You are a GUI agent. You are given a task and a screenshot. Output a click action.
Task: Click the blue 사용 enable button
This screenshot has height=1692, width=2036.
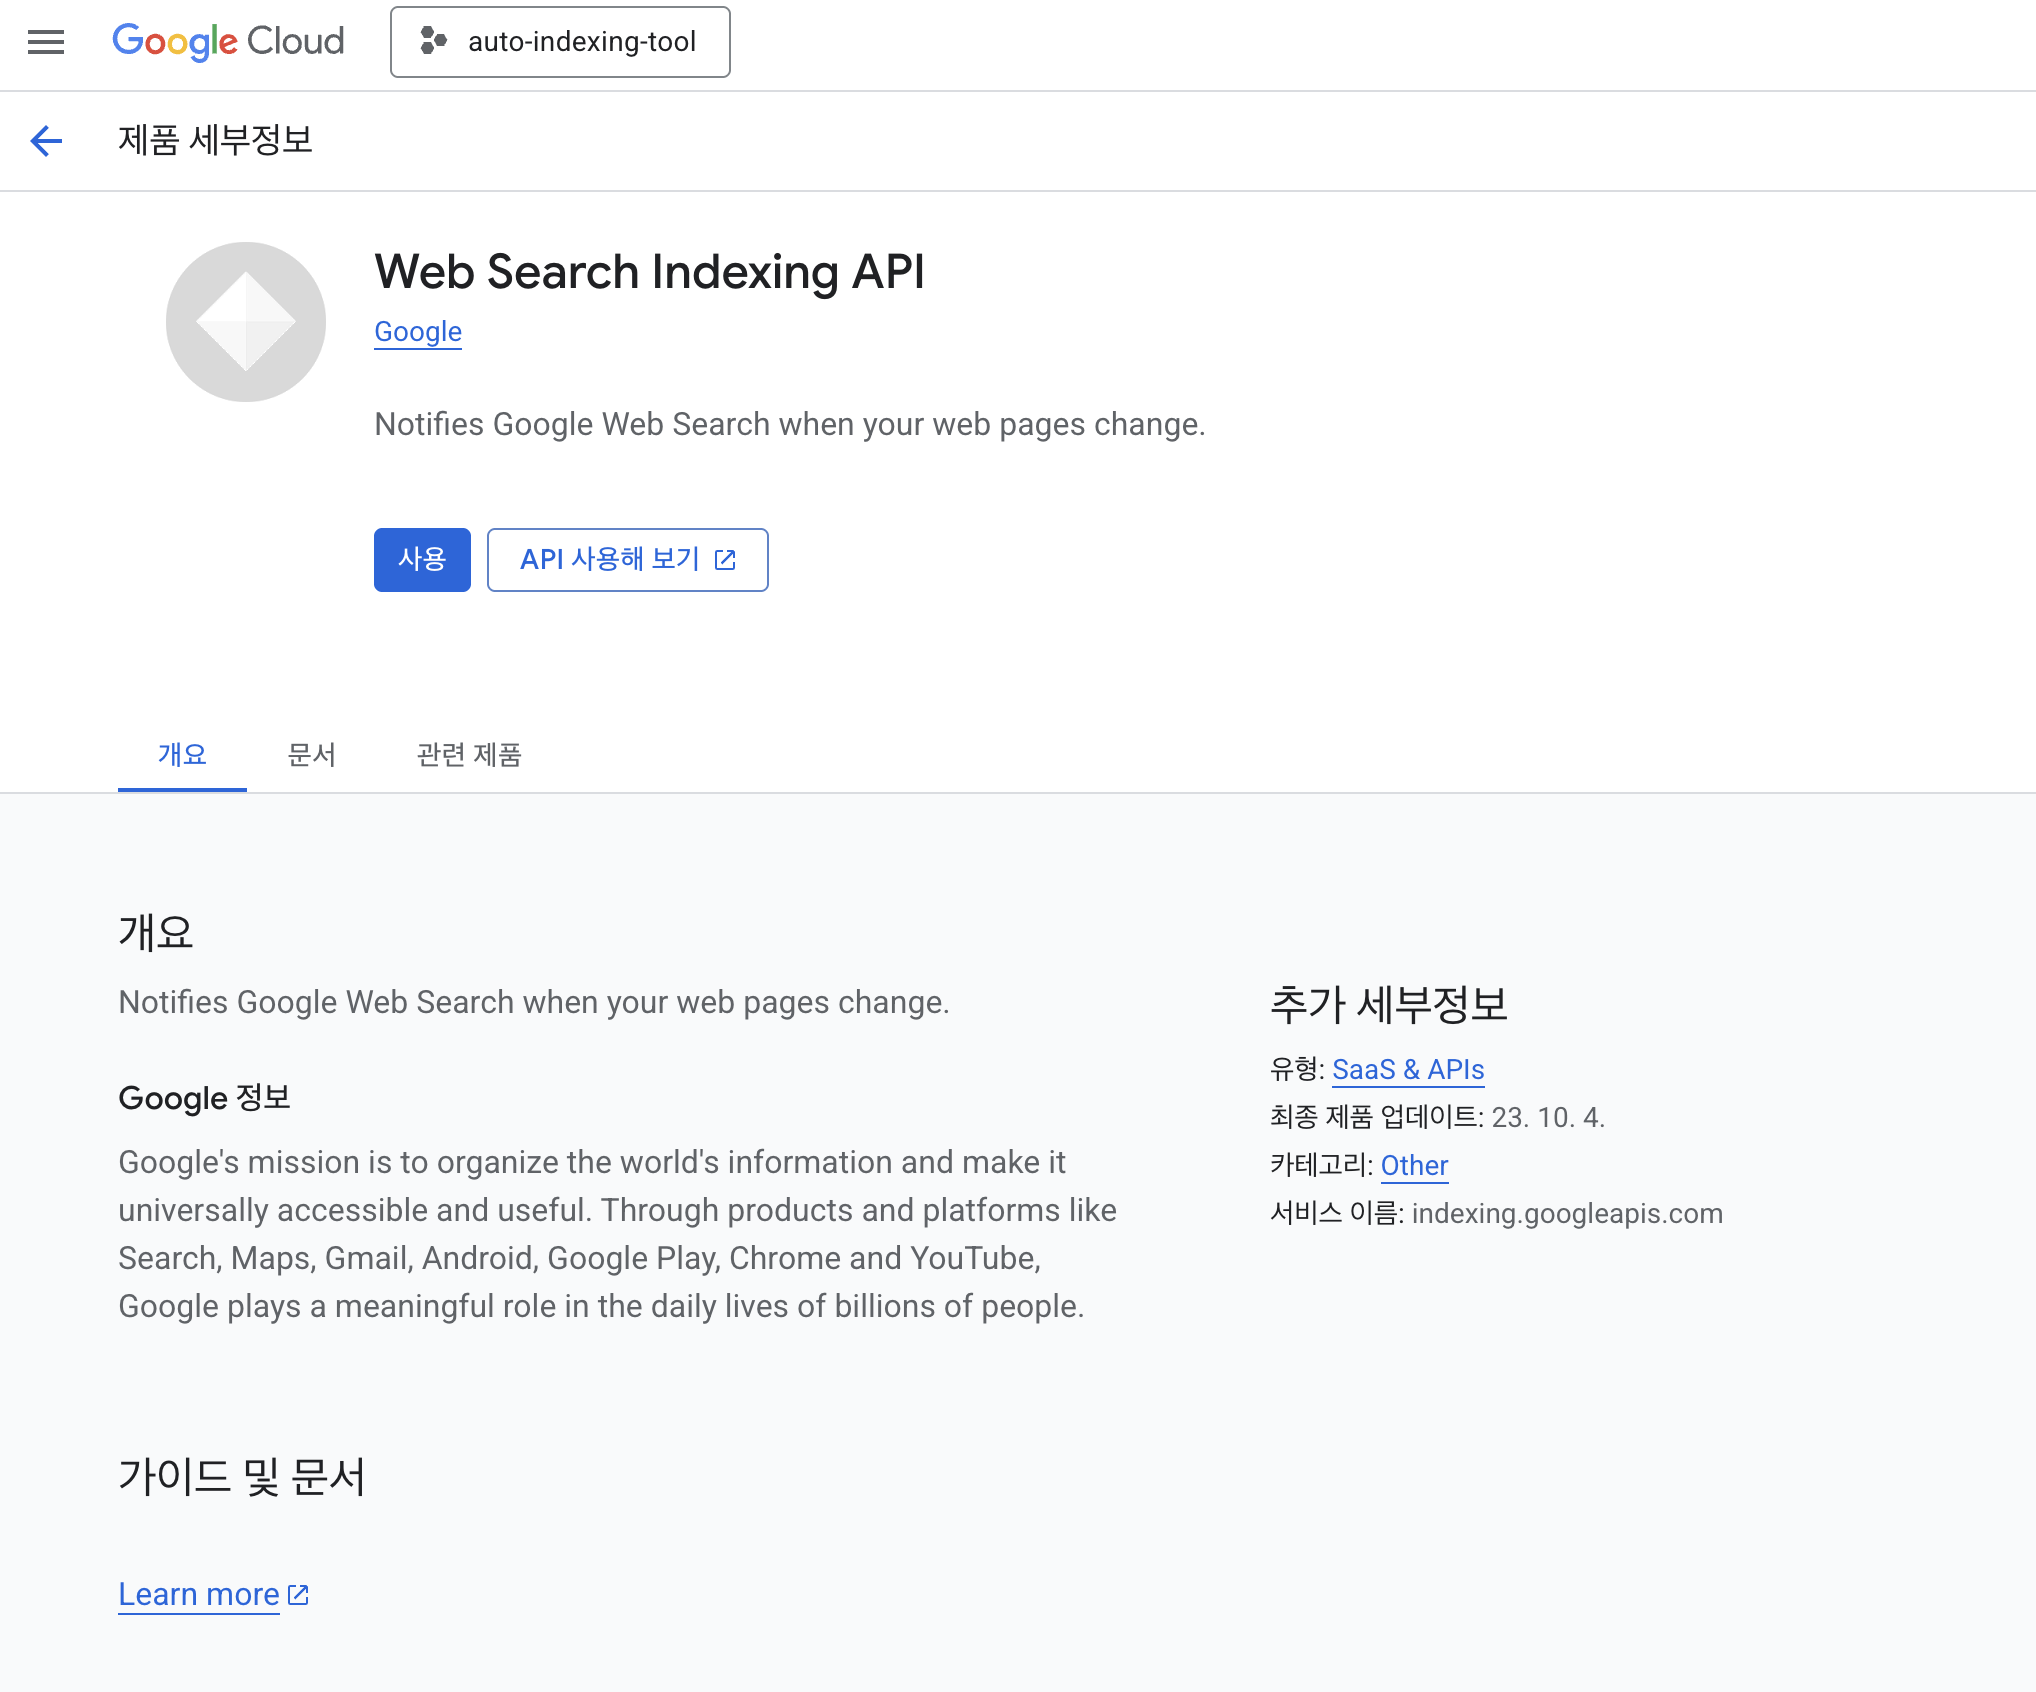pyautogui.click(x=422, y=560)
